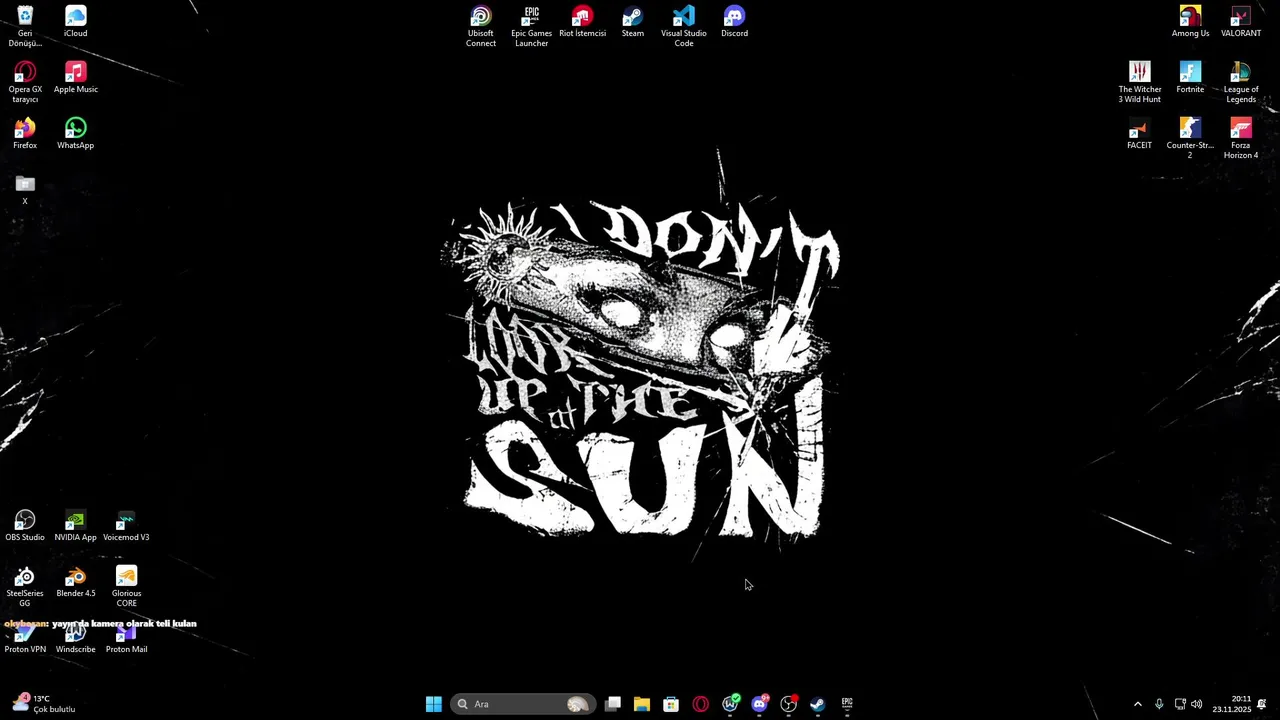1280x720 pixels.
Task: Open File Explorer from the taskbar
Action: coord(642,704)
